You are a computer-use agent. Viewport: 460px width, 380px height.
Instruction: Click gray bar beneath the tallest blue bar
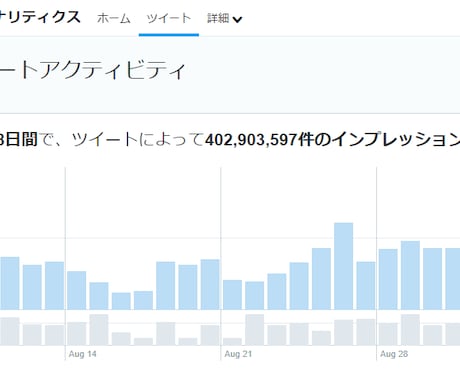coord(344,332)
